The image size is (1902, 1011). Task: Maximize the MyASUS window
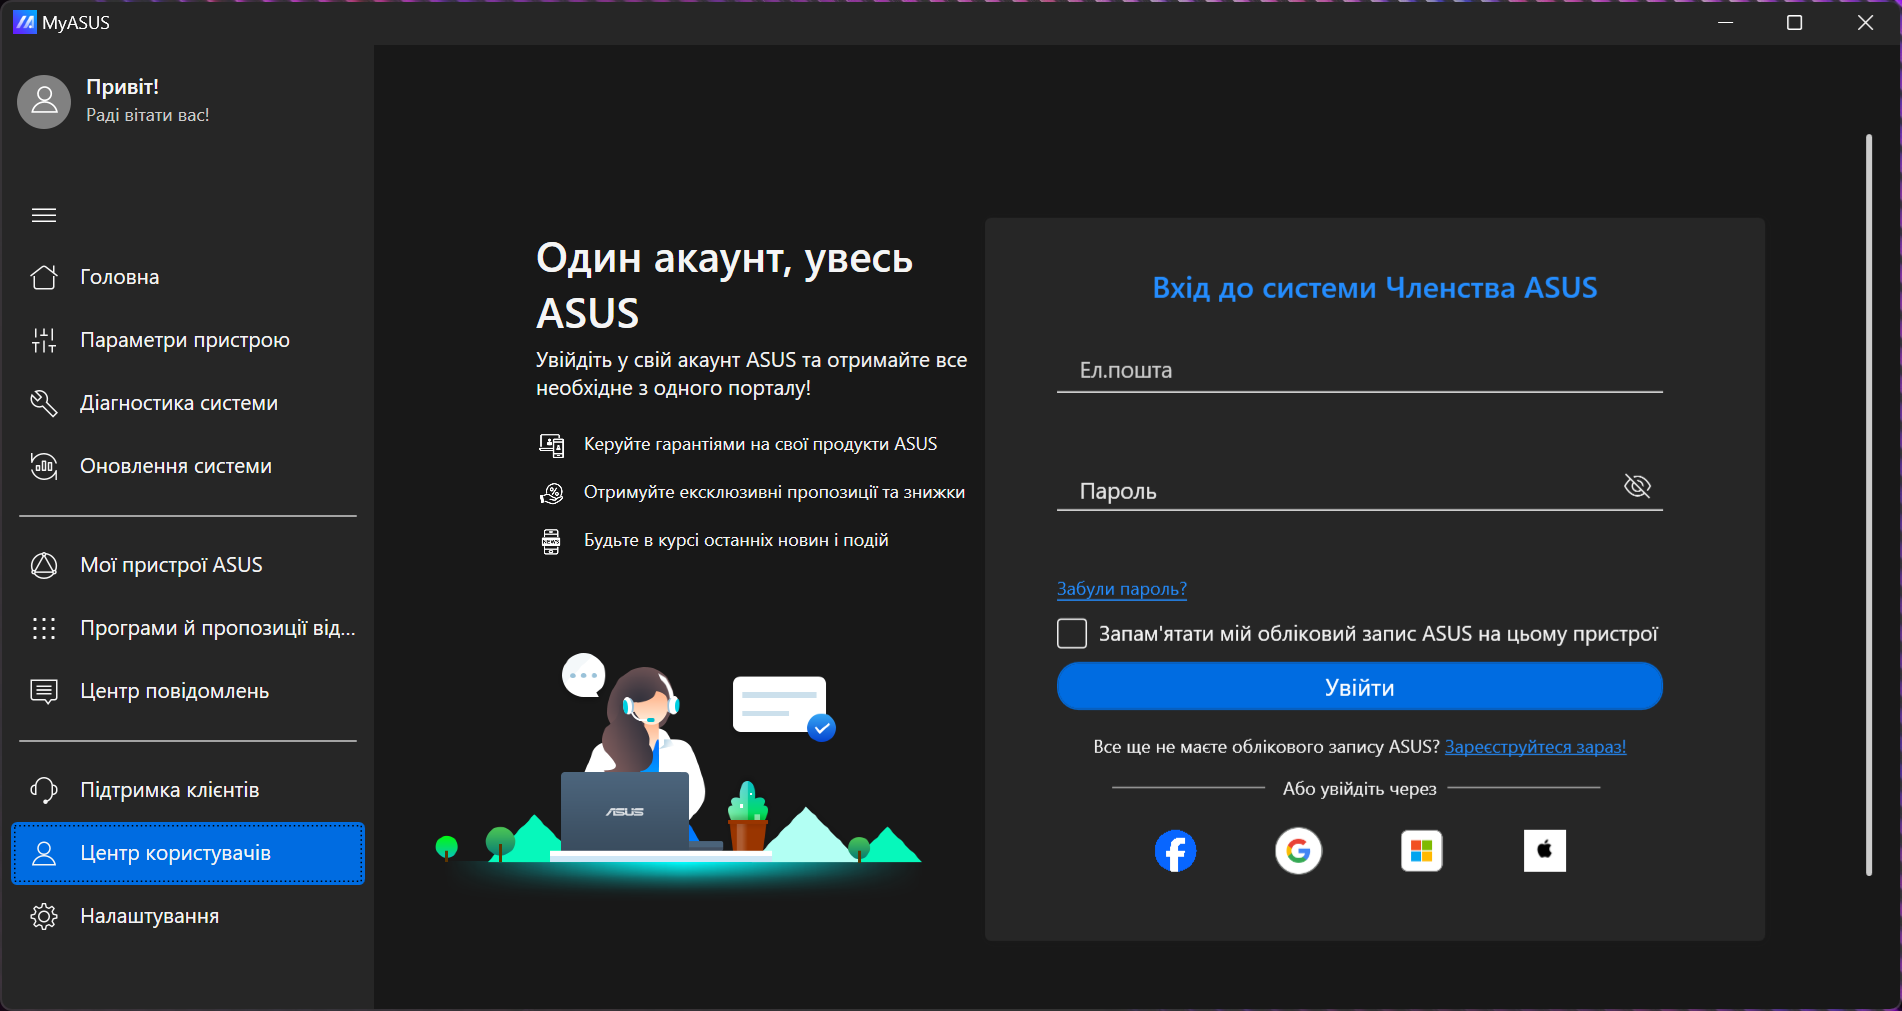tap(1795, 22)
